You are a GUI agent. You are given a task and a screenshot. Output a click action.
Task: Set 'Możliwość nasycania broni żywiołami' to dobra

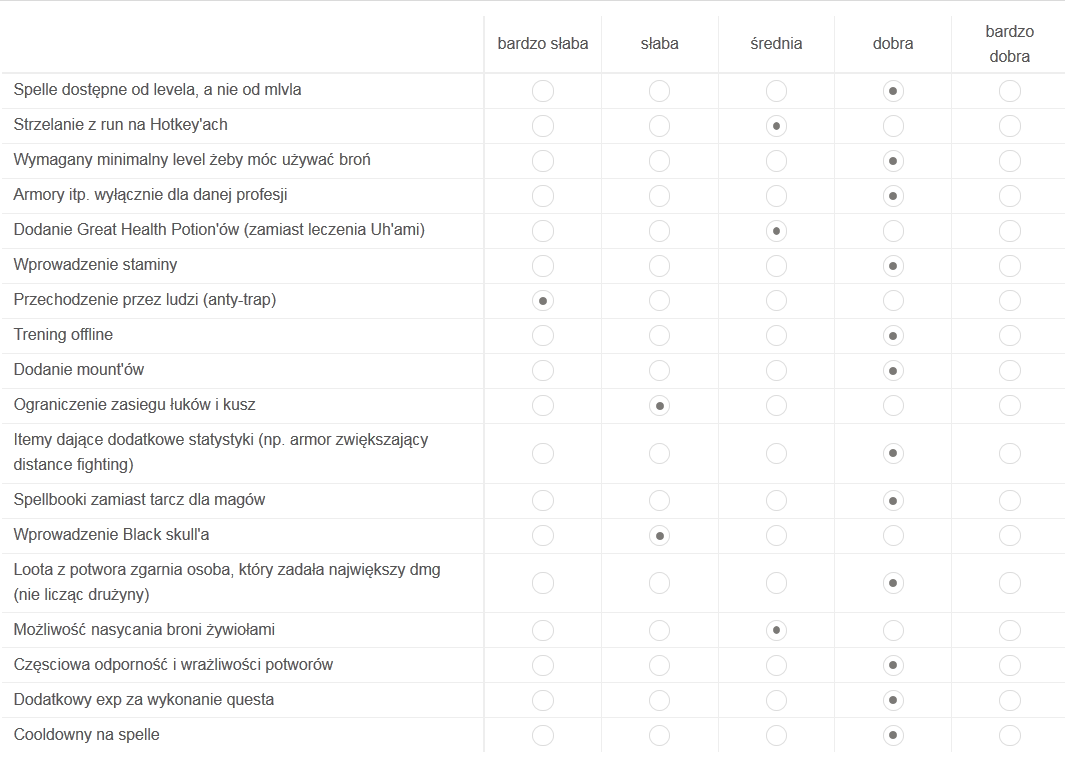[893, 631]
